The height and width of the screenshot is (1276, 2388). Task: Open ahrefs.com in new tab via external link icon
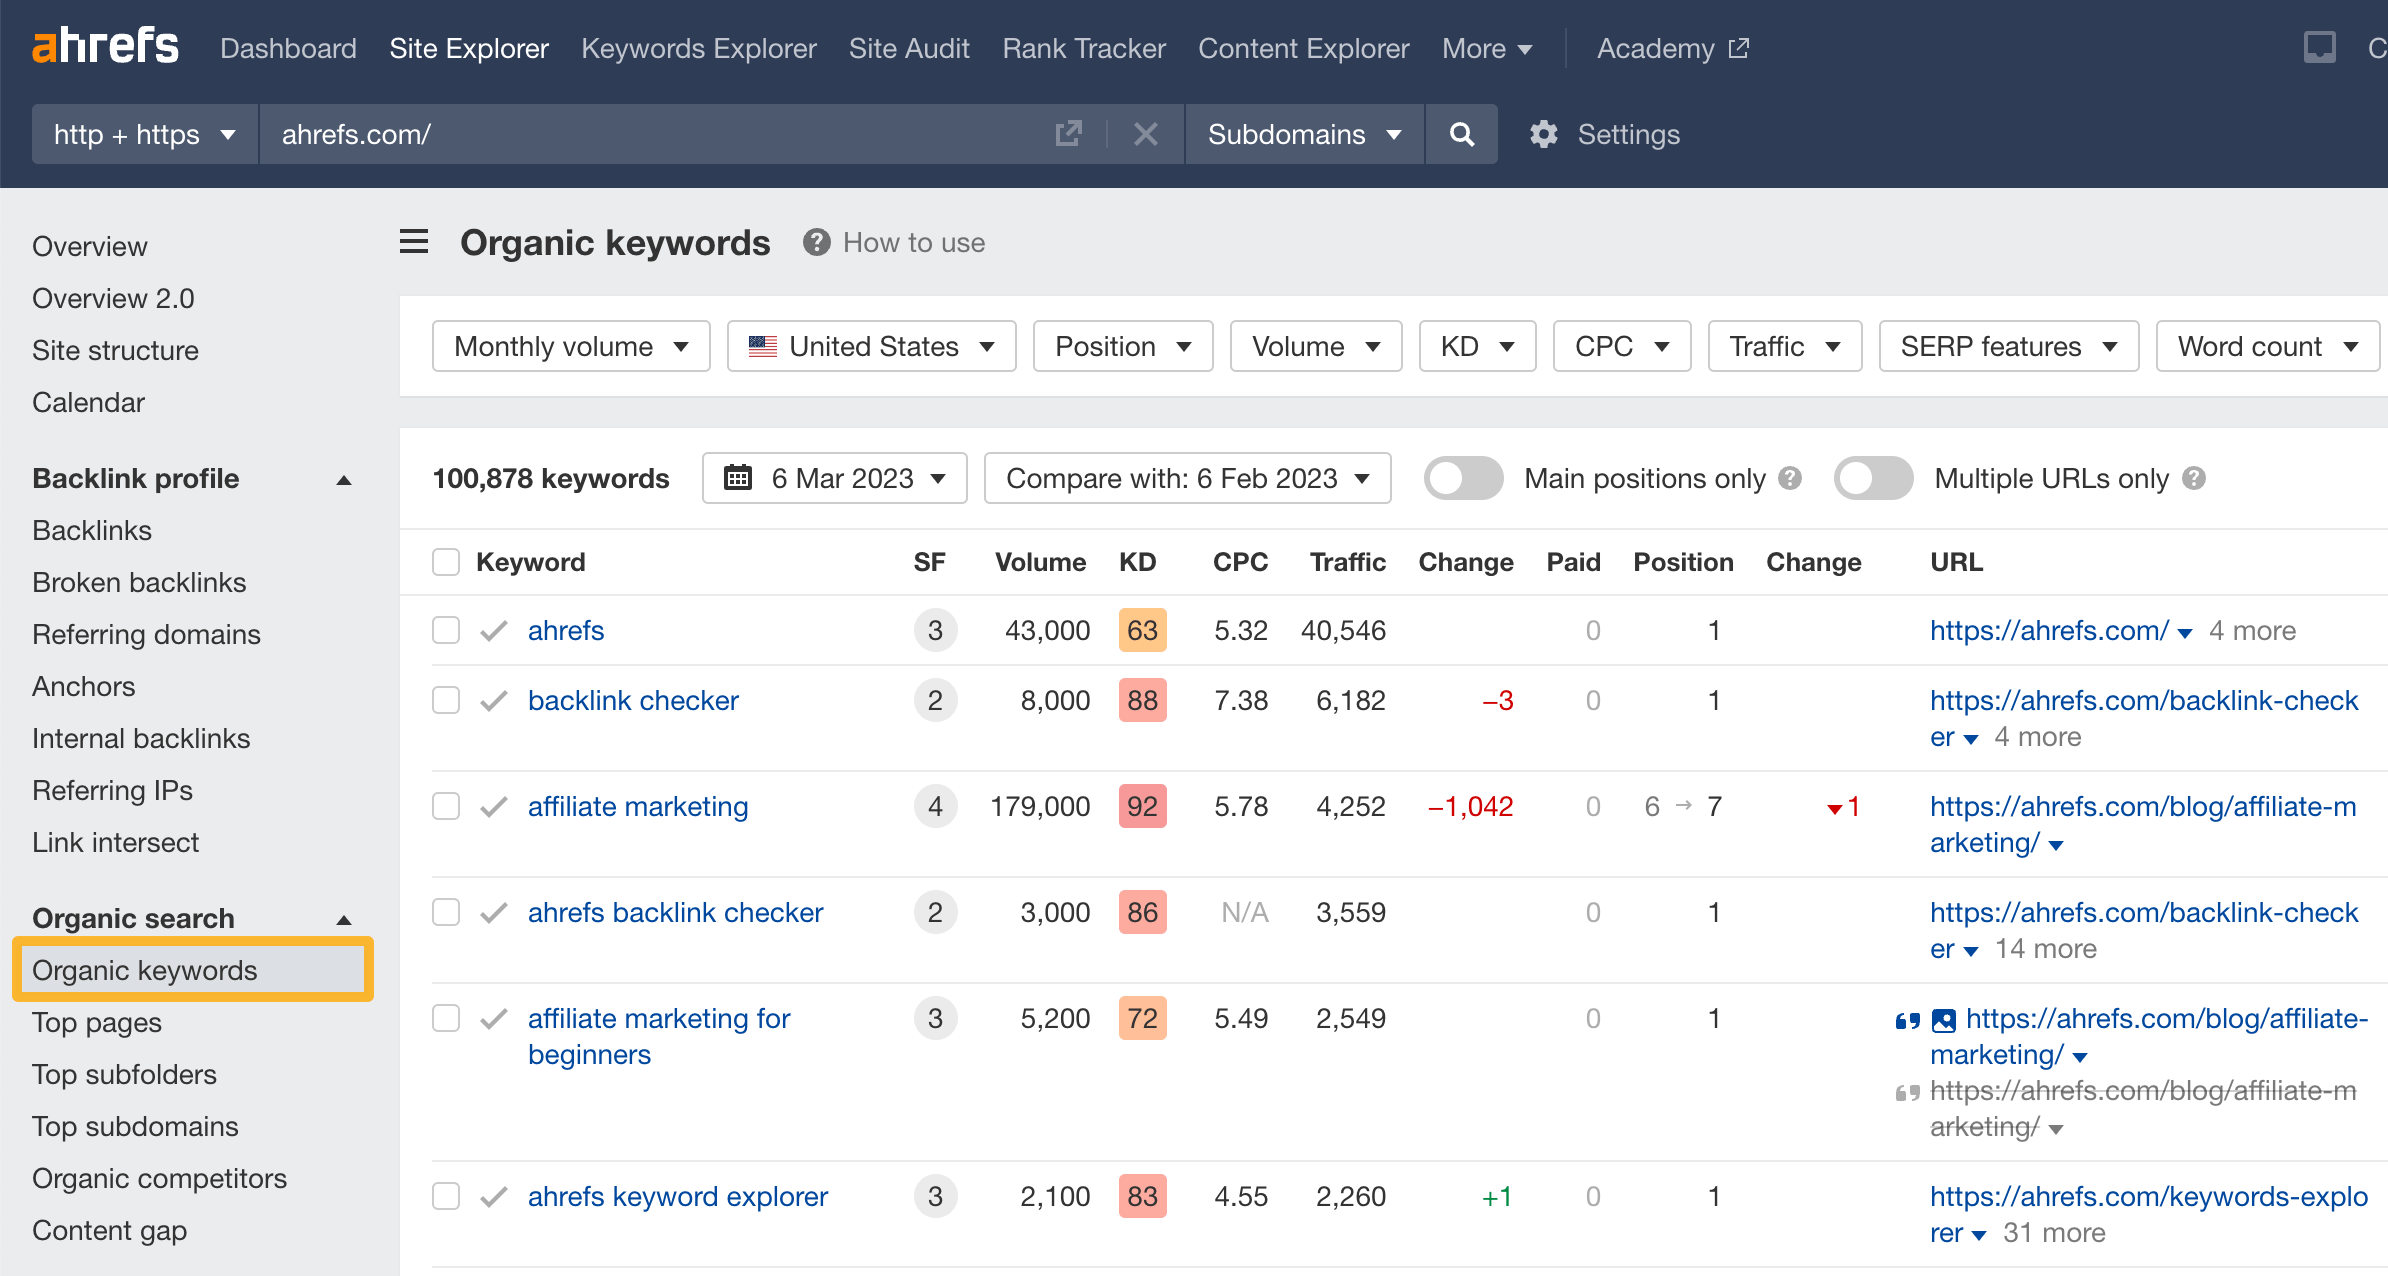(x=1068, y=133)
